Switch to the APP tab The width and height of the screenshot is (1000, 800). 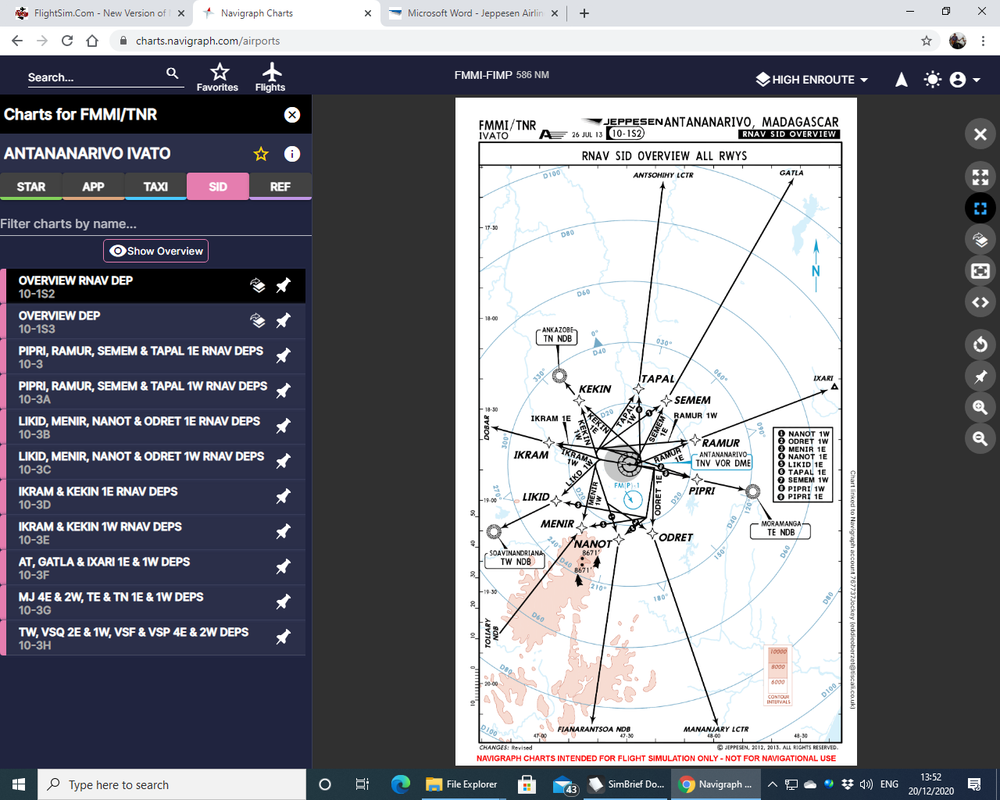click(93, 187)
